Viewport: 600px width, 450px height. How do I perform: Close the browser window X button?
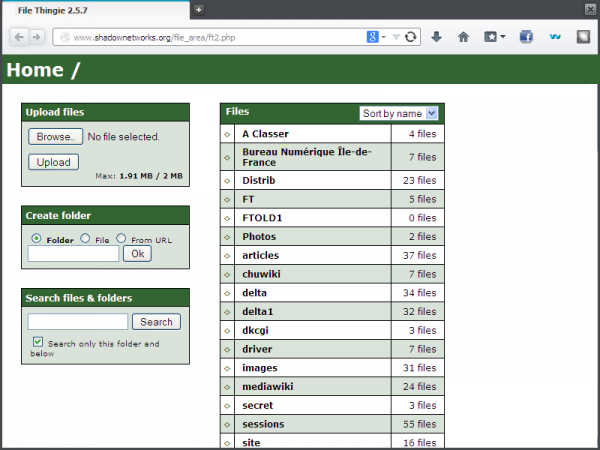590,9
